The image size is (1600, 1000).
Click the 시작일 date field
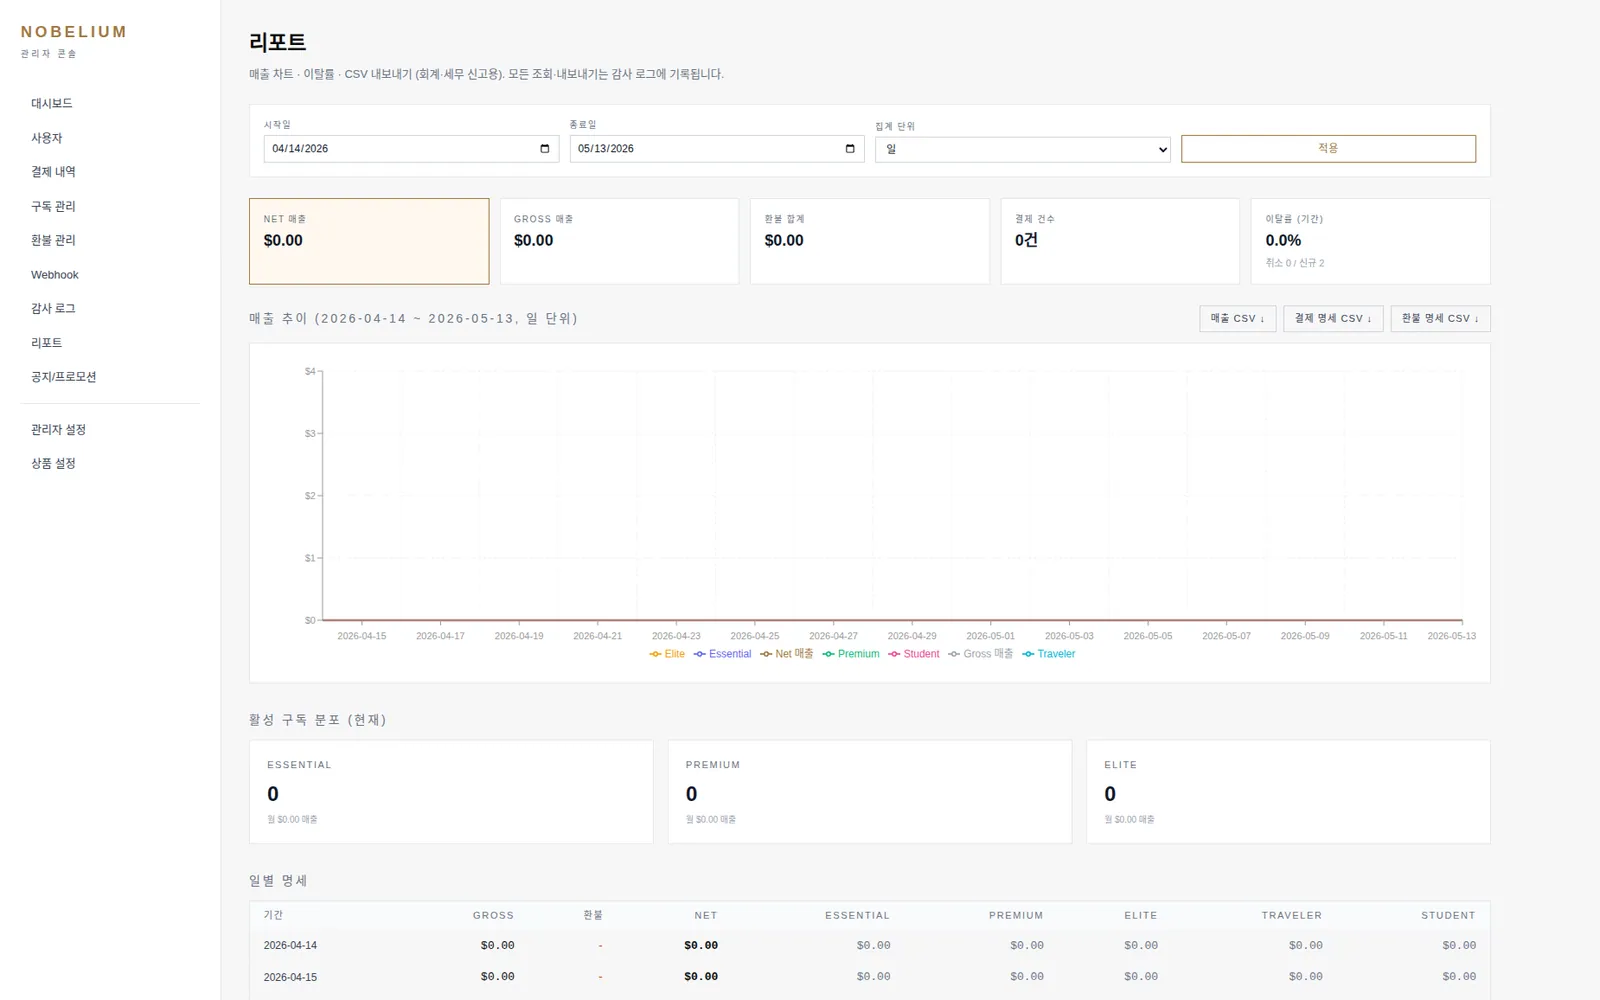pos(411,149)
